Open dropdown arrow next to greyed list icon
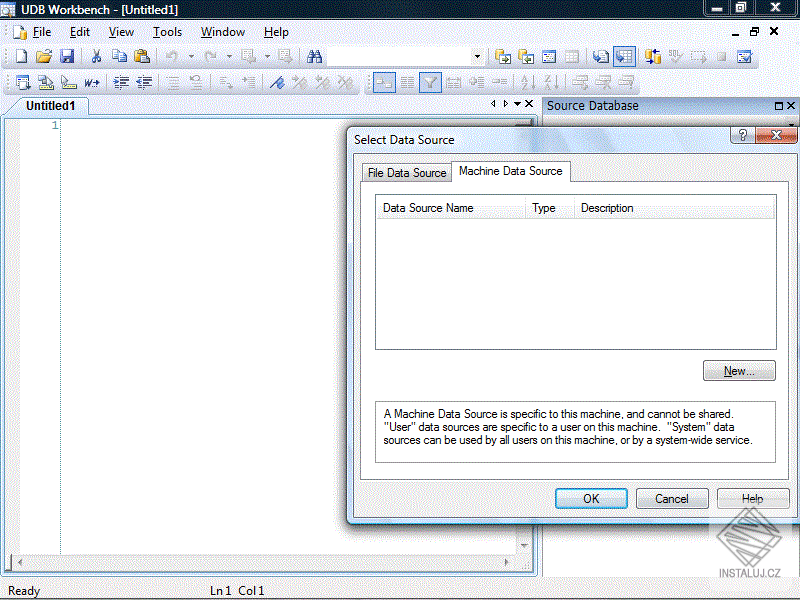The width and height of the screenshot is (800, 600). 267,56
